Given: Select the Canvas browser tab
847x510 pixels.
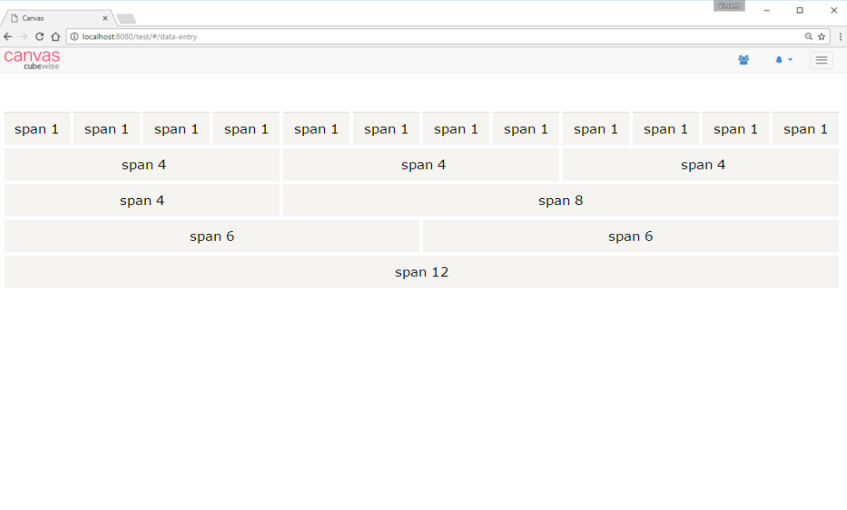Looking at the screenshot, I should [55, 18].
